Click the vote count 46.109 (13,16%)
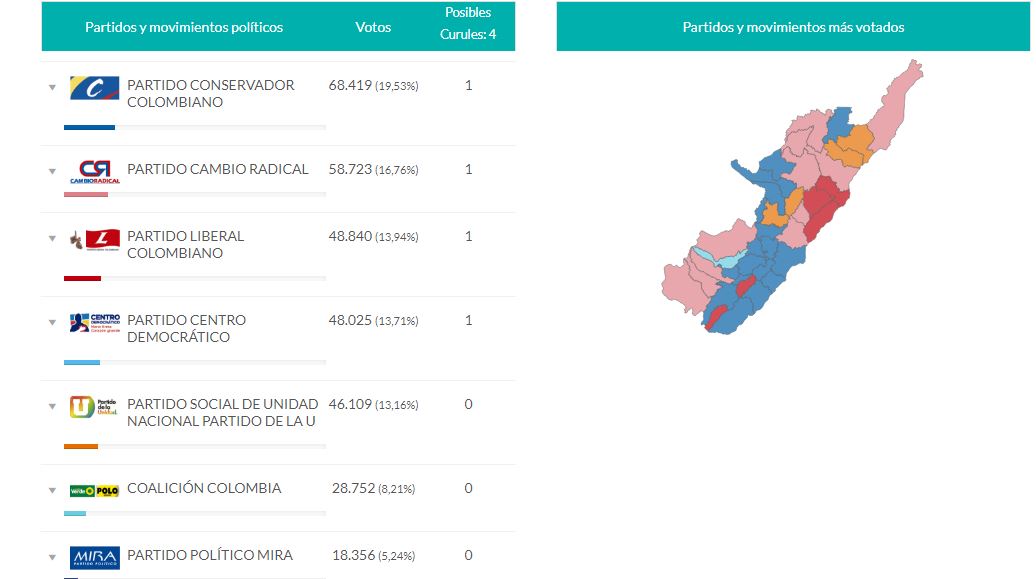Viewport: 1036px width, 579px height. [x=373, y=404]
